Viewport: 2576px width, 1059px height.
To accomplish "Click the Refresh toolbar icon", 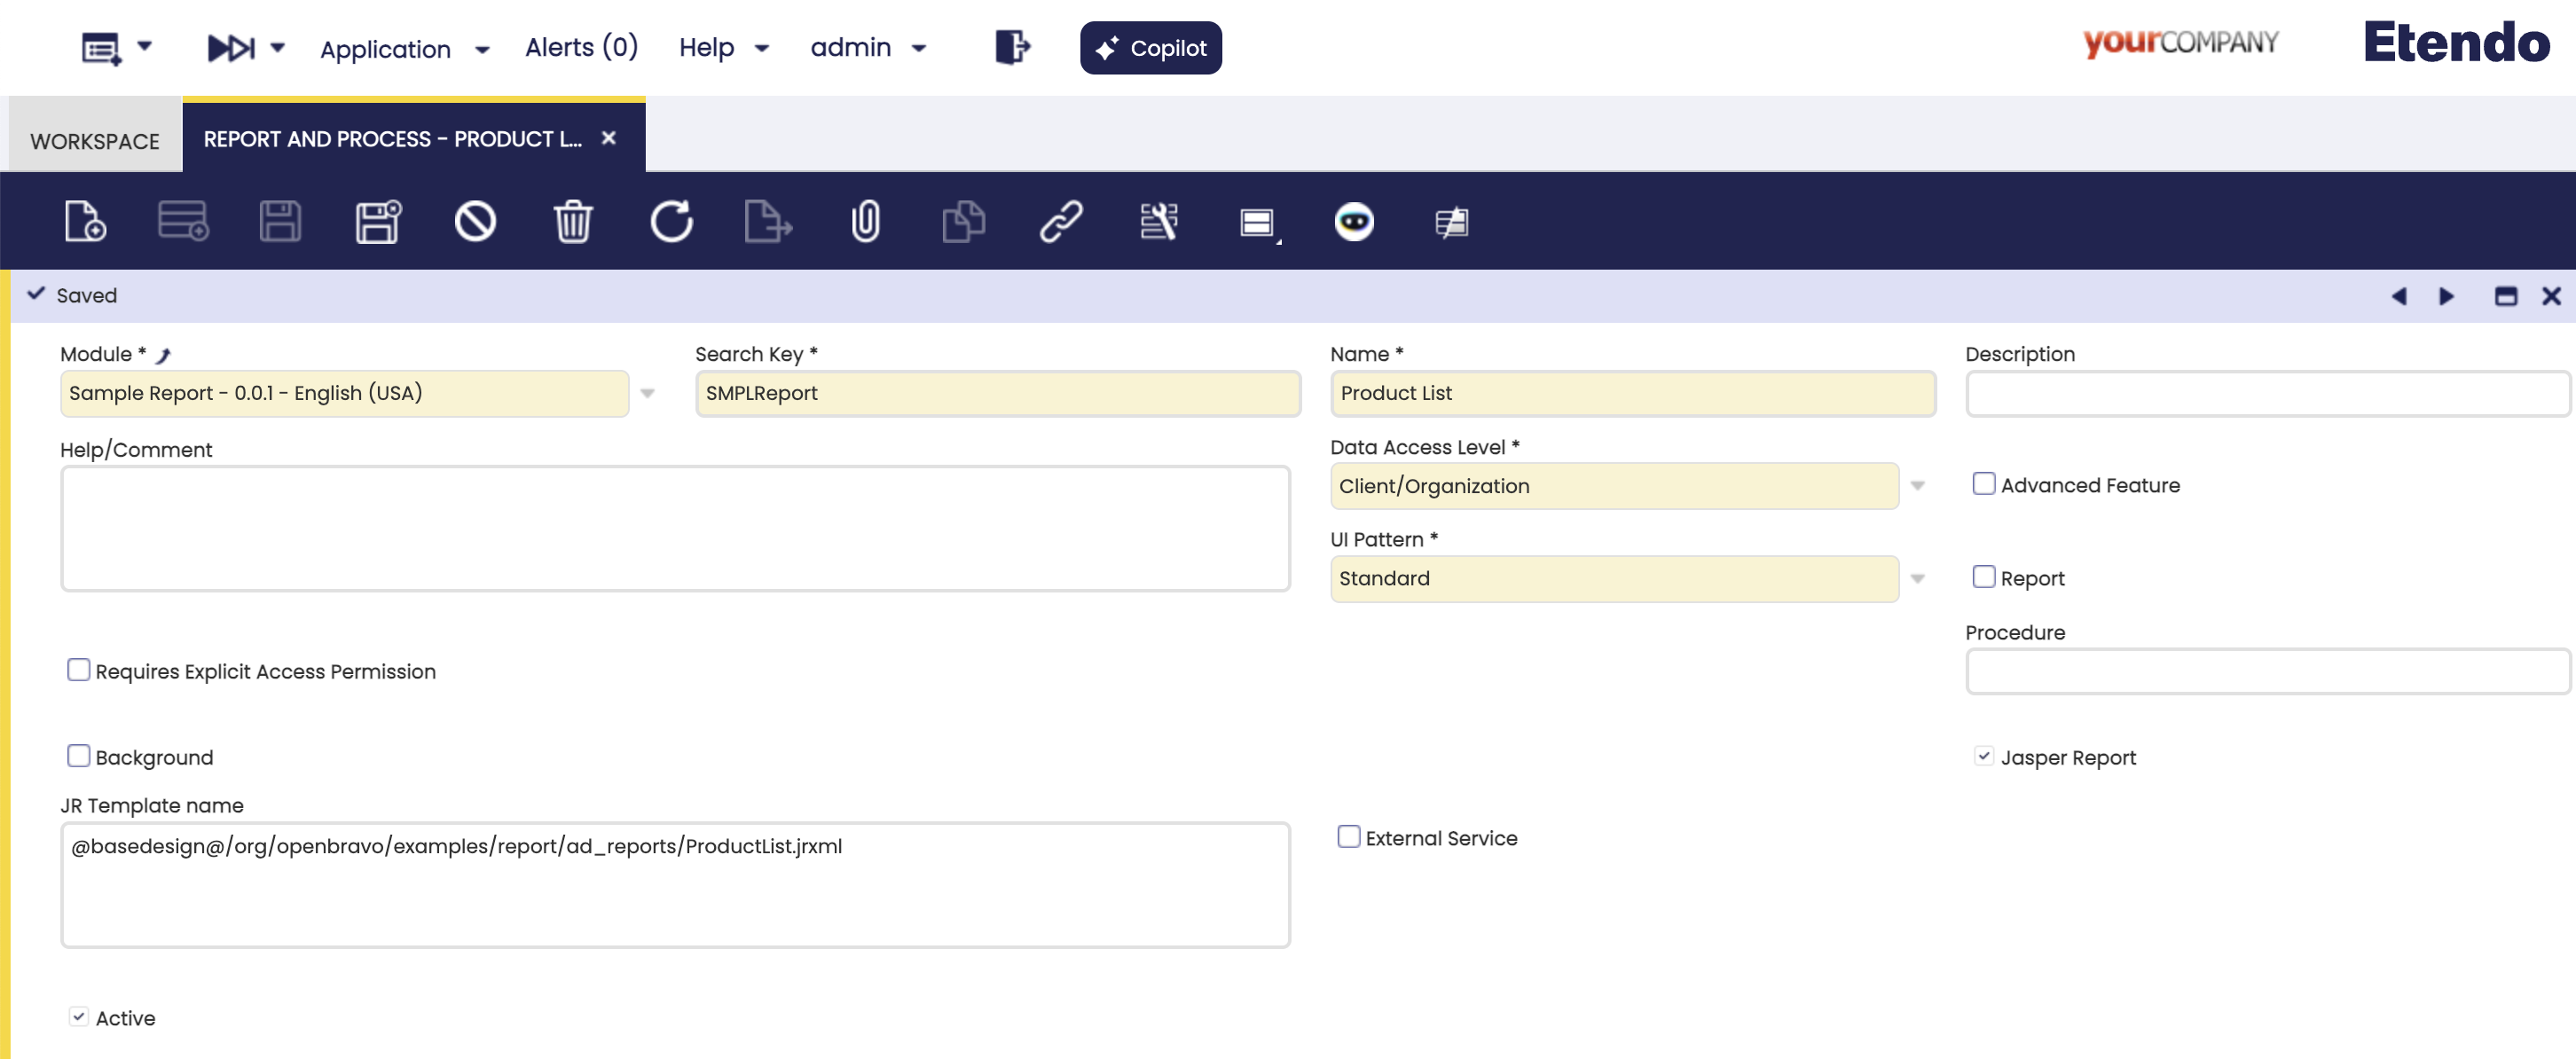I will tap(671, 221).
